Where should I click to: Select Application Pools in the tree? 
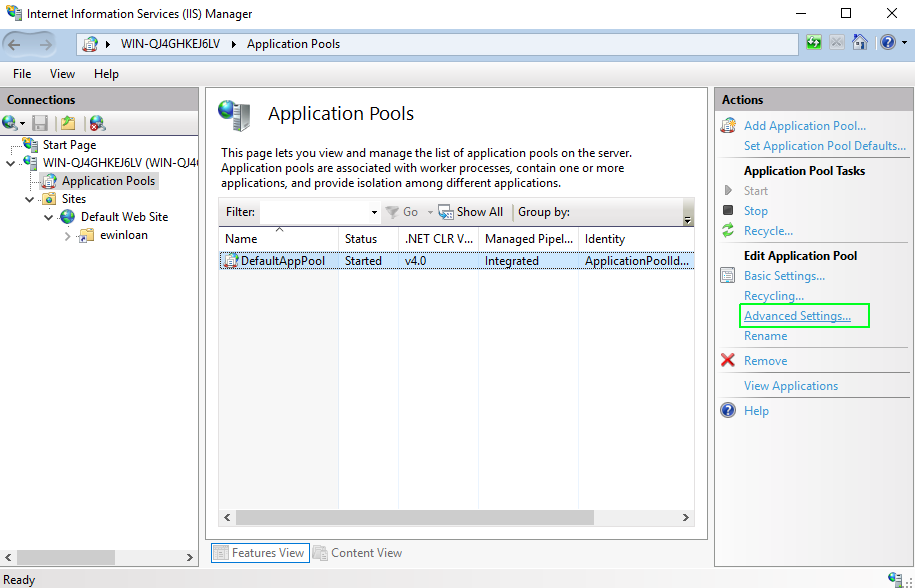[108, 181]
